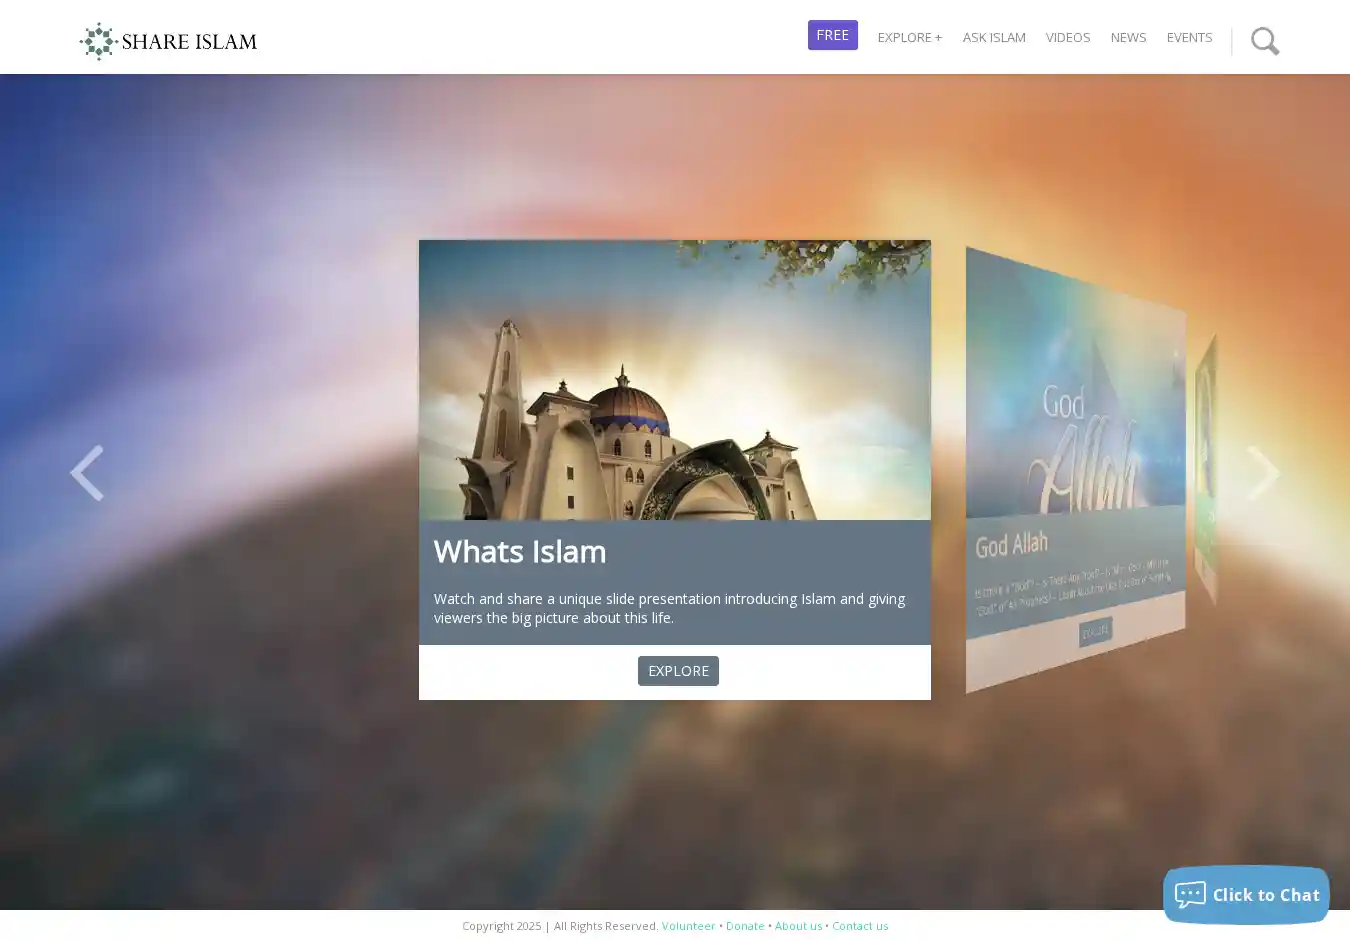Click the Donate footer link

pos(745,926)
